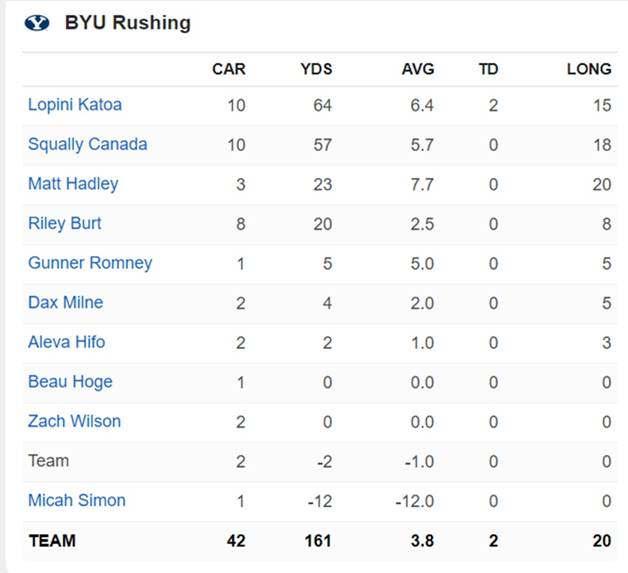Select the Micah Simon link
The width and height of the screenshot is (628, 573).
[x=77, y=500]
